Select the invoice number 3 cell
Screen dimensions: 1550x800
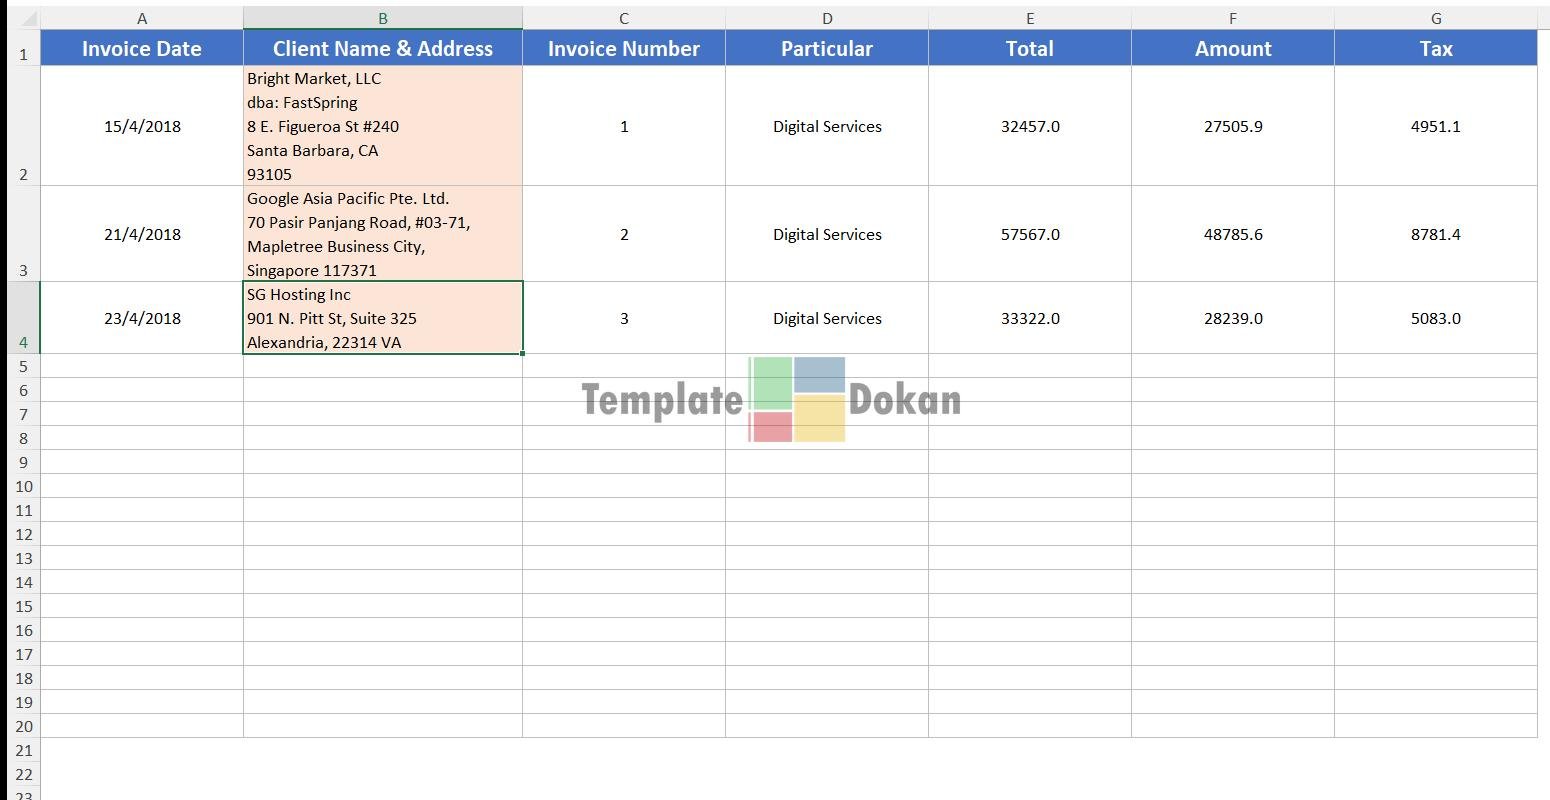[x=624, y=318]
